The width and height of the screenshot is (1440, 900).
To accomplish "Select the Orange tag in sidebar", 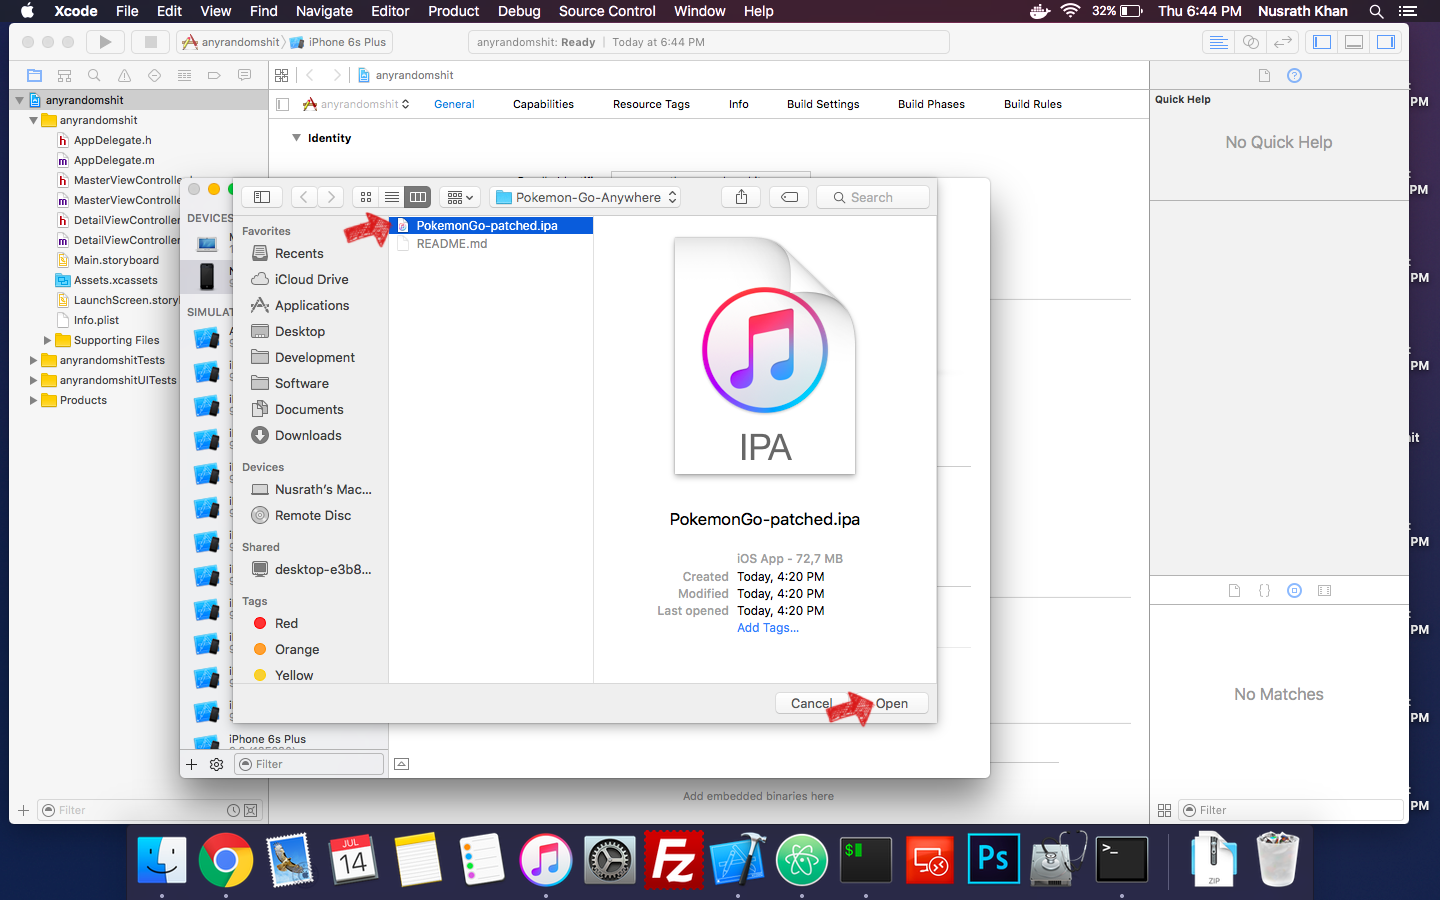I will point(297,649).
